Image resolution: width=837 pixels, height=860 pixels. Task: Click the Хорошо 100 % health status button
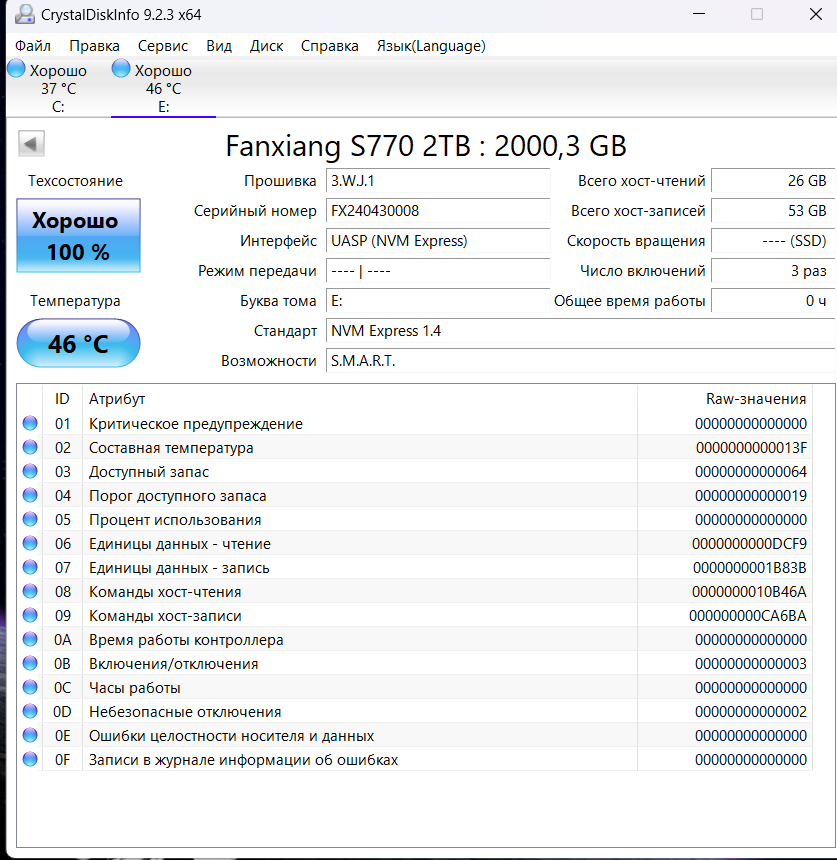coord(79,236)
